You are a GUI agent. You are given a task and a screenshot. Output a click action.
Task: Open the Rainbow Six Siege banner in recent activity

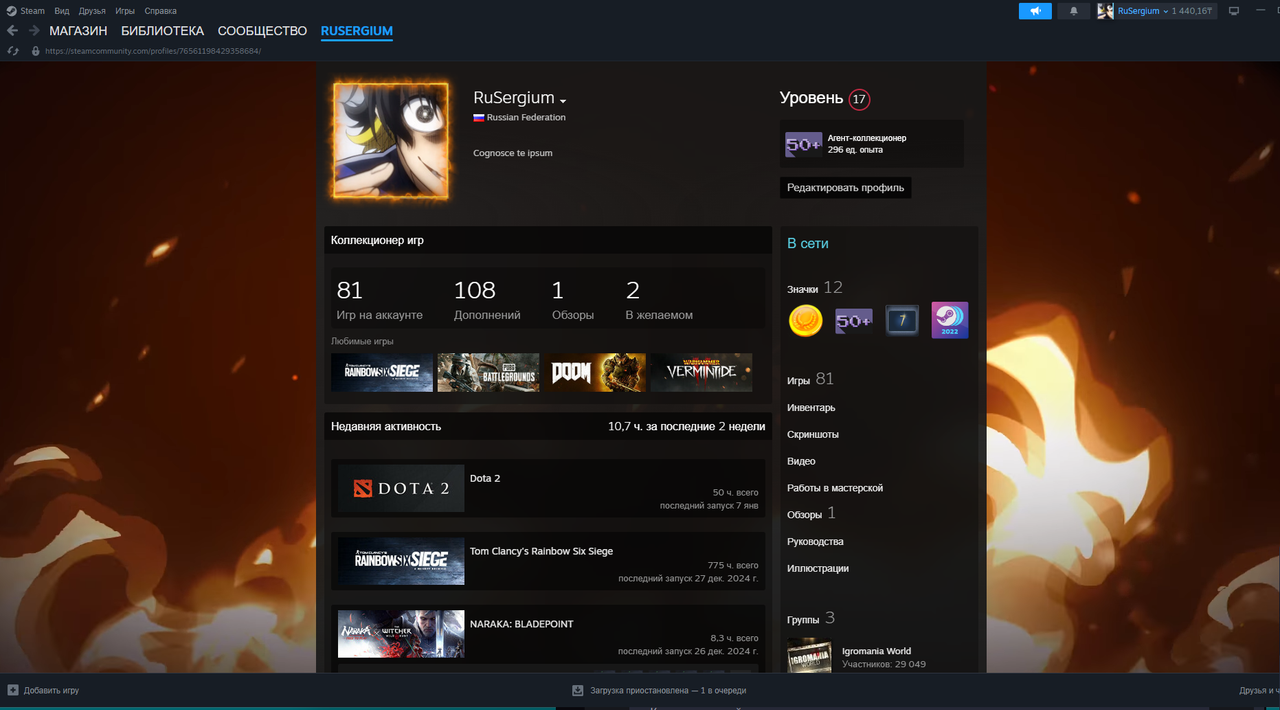(401, 561)
